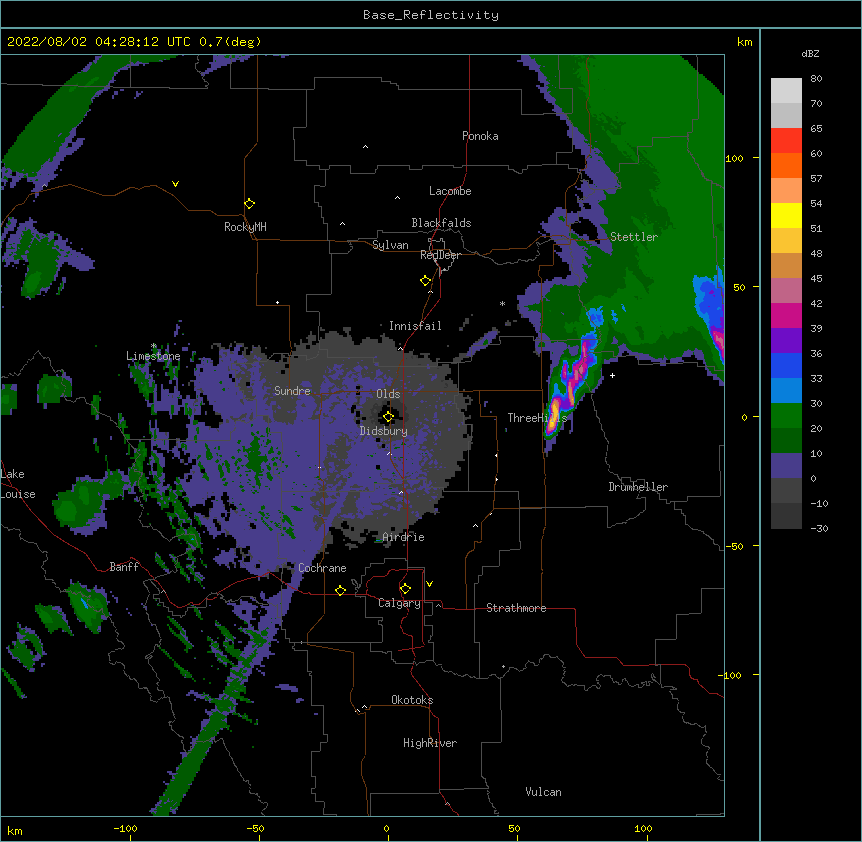
Task: Select the magenta 39-42 dBZ legend swatch
Action: tap(786, 315)
